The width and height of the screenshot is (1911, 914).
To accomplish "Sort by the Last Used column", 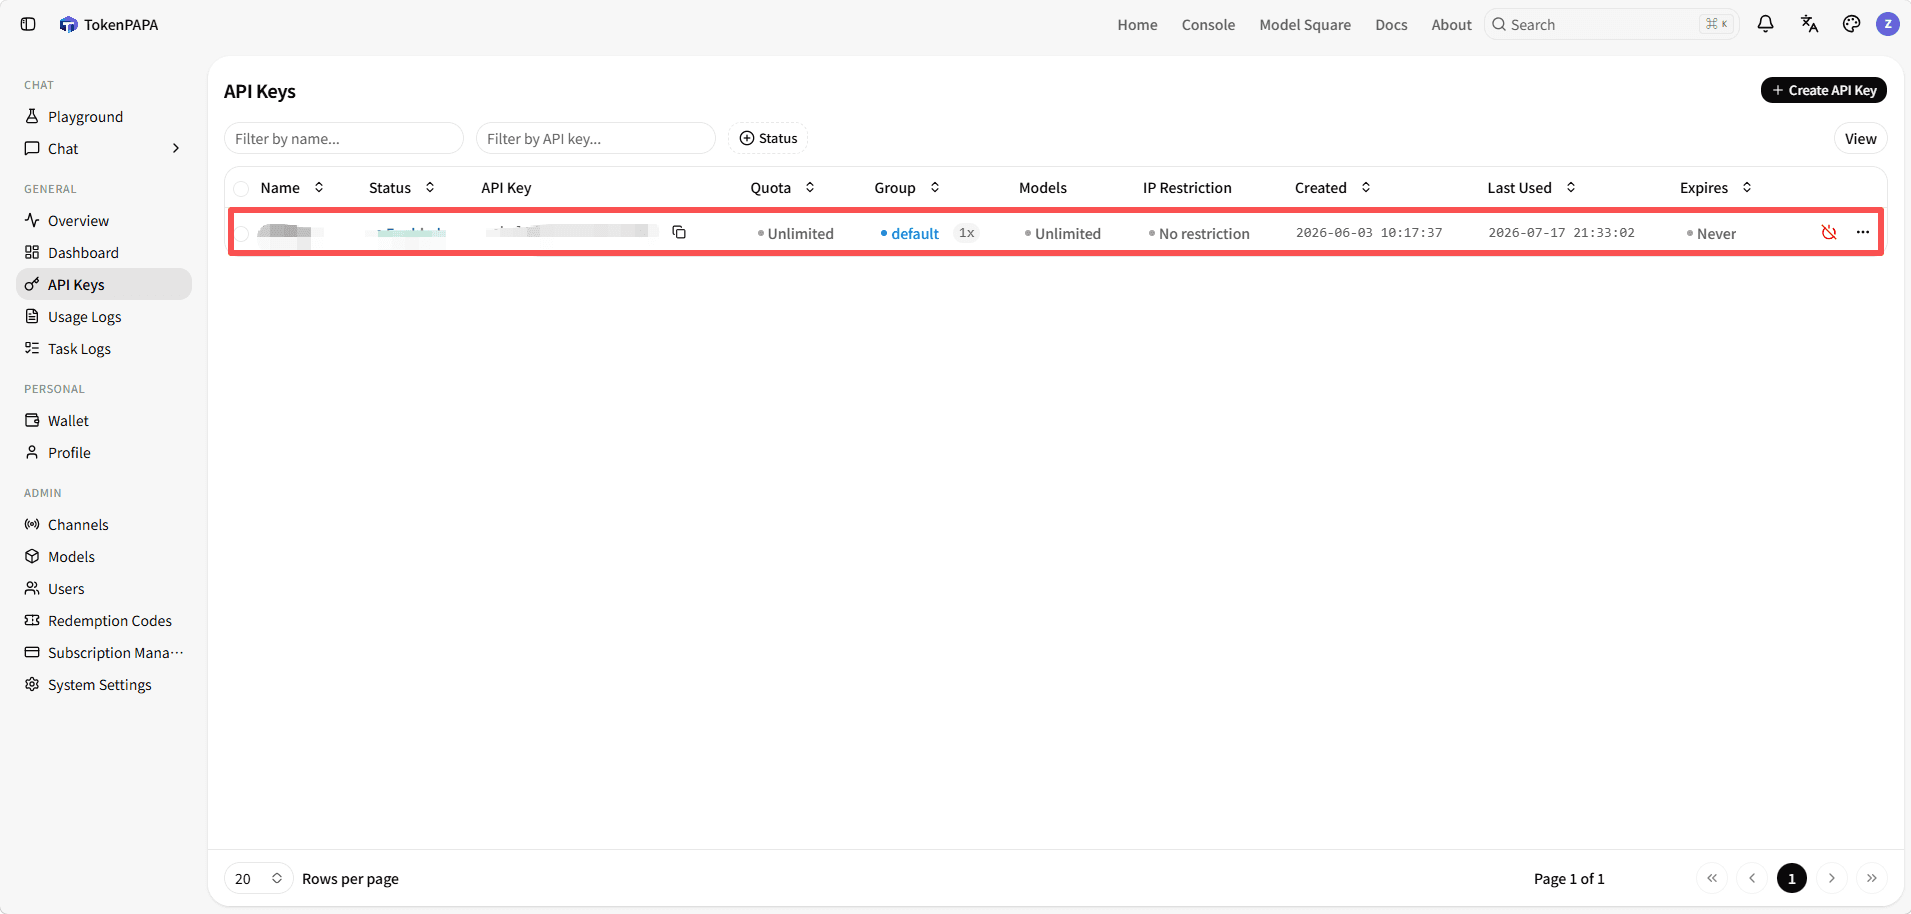I will click(x=1531, y=188).
